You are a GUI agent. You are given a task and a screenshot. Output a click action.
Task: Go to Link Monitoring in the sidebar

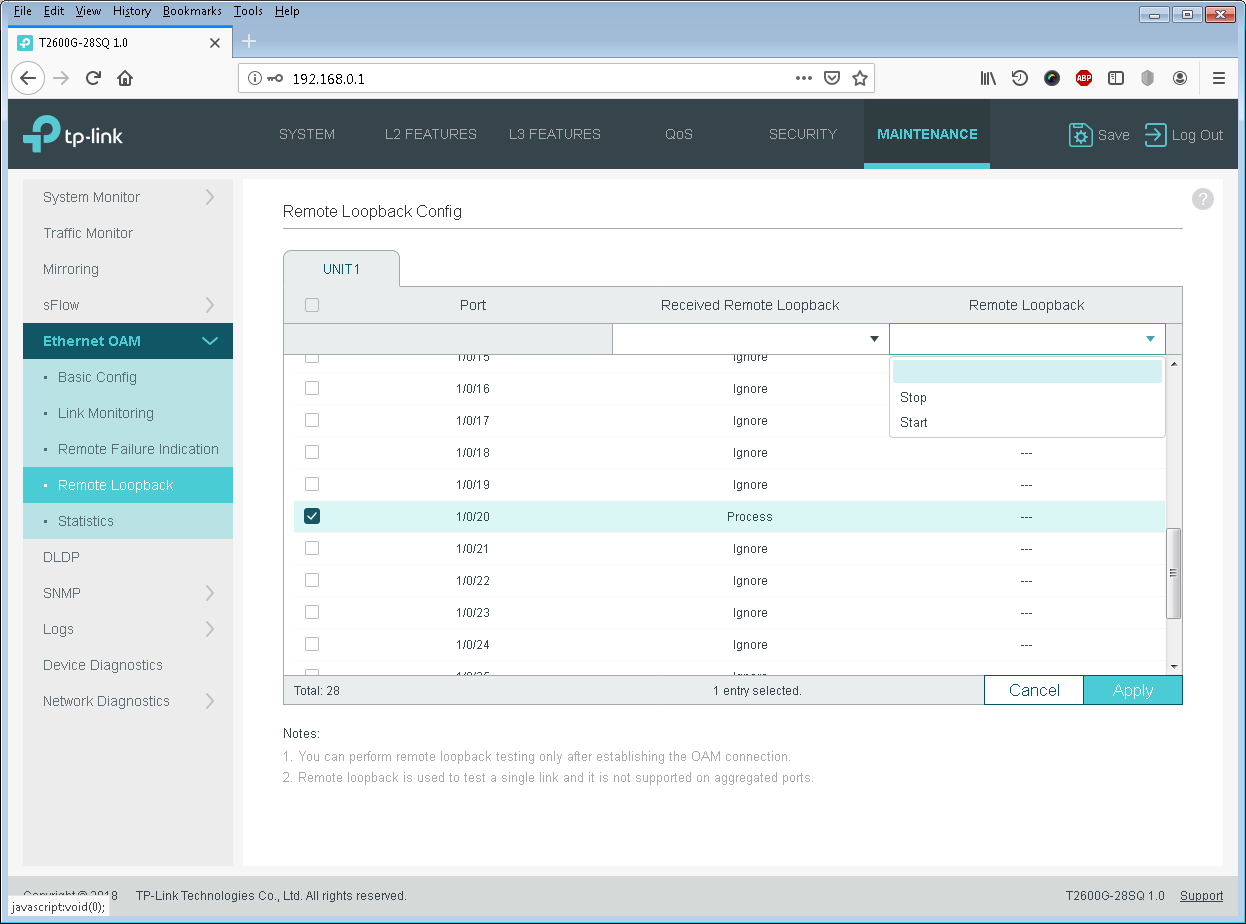click(x=106, y=413)
